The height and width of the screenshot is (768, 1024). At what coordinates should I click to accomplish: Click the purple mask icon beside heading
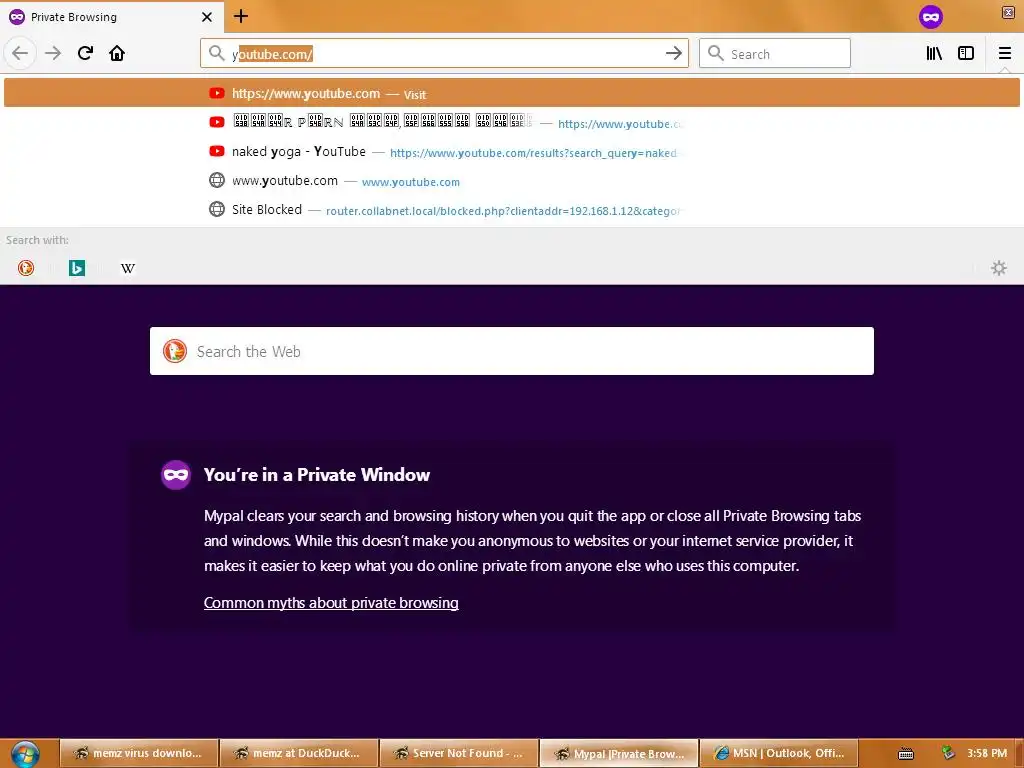coord(176,475)
